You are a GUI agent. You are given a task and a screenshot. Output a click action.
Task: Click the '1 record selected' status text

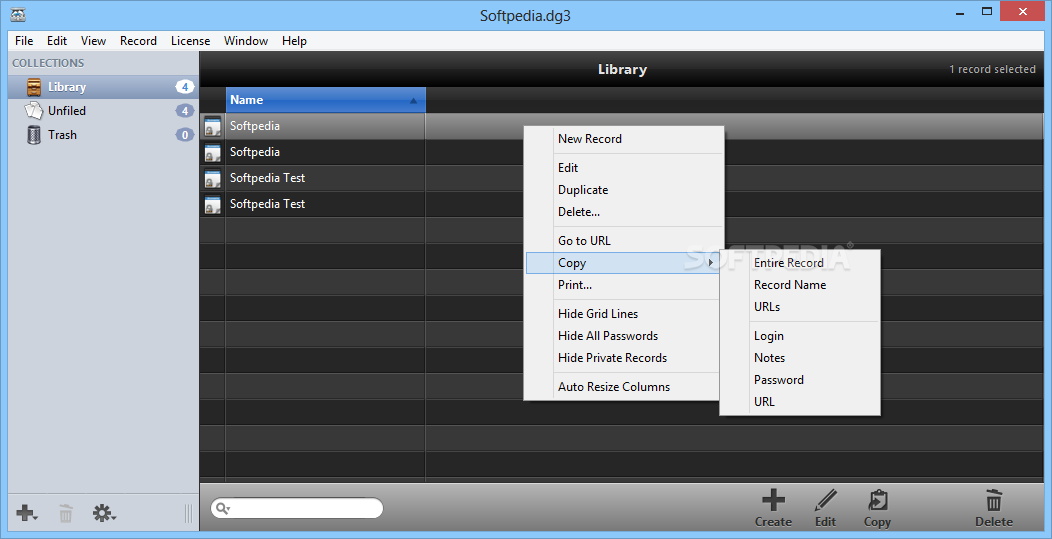(992, 69)
